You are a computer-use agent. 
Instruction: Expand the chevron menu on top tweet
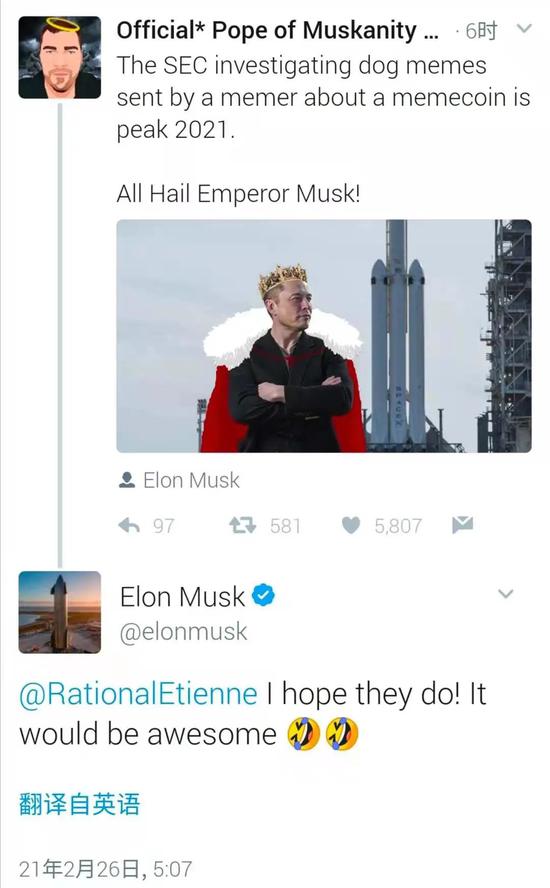tap(525, 28)
